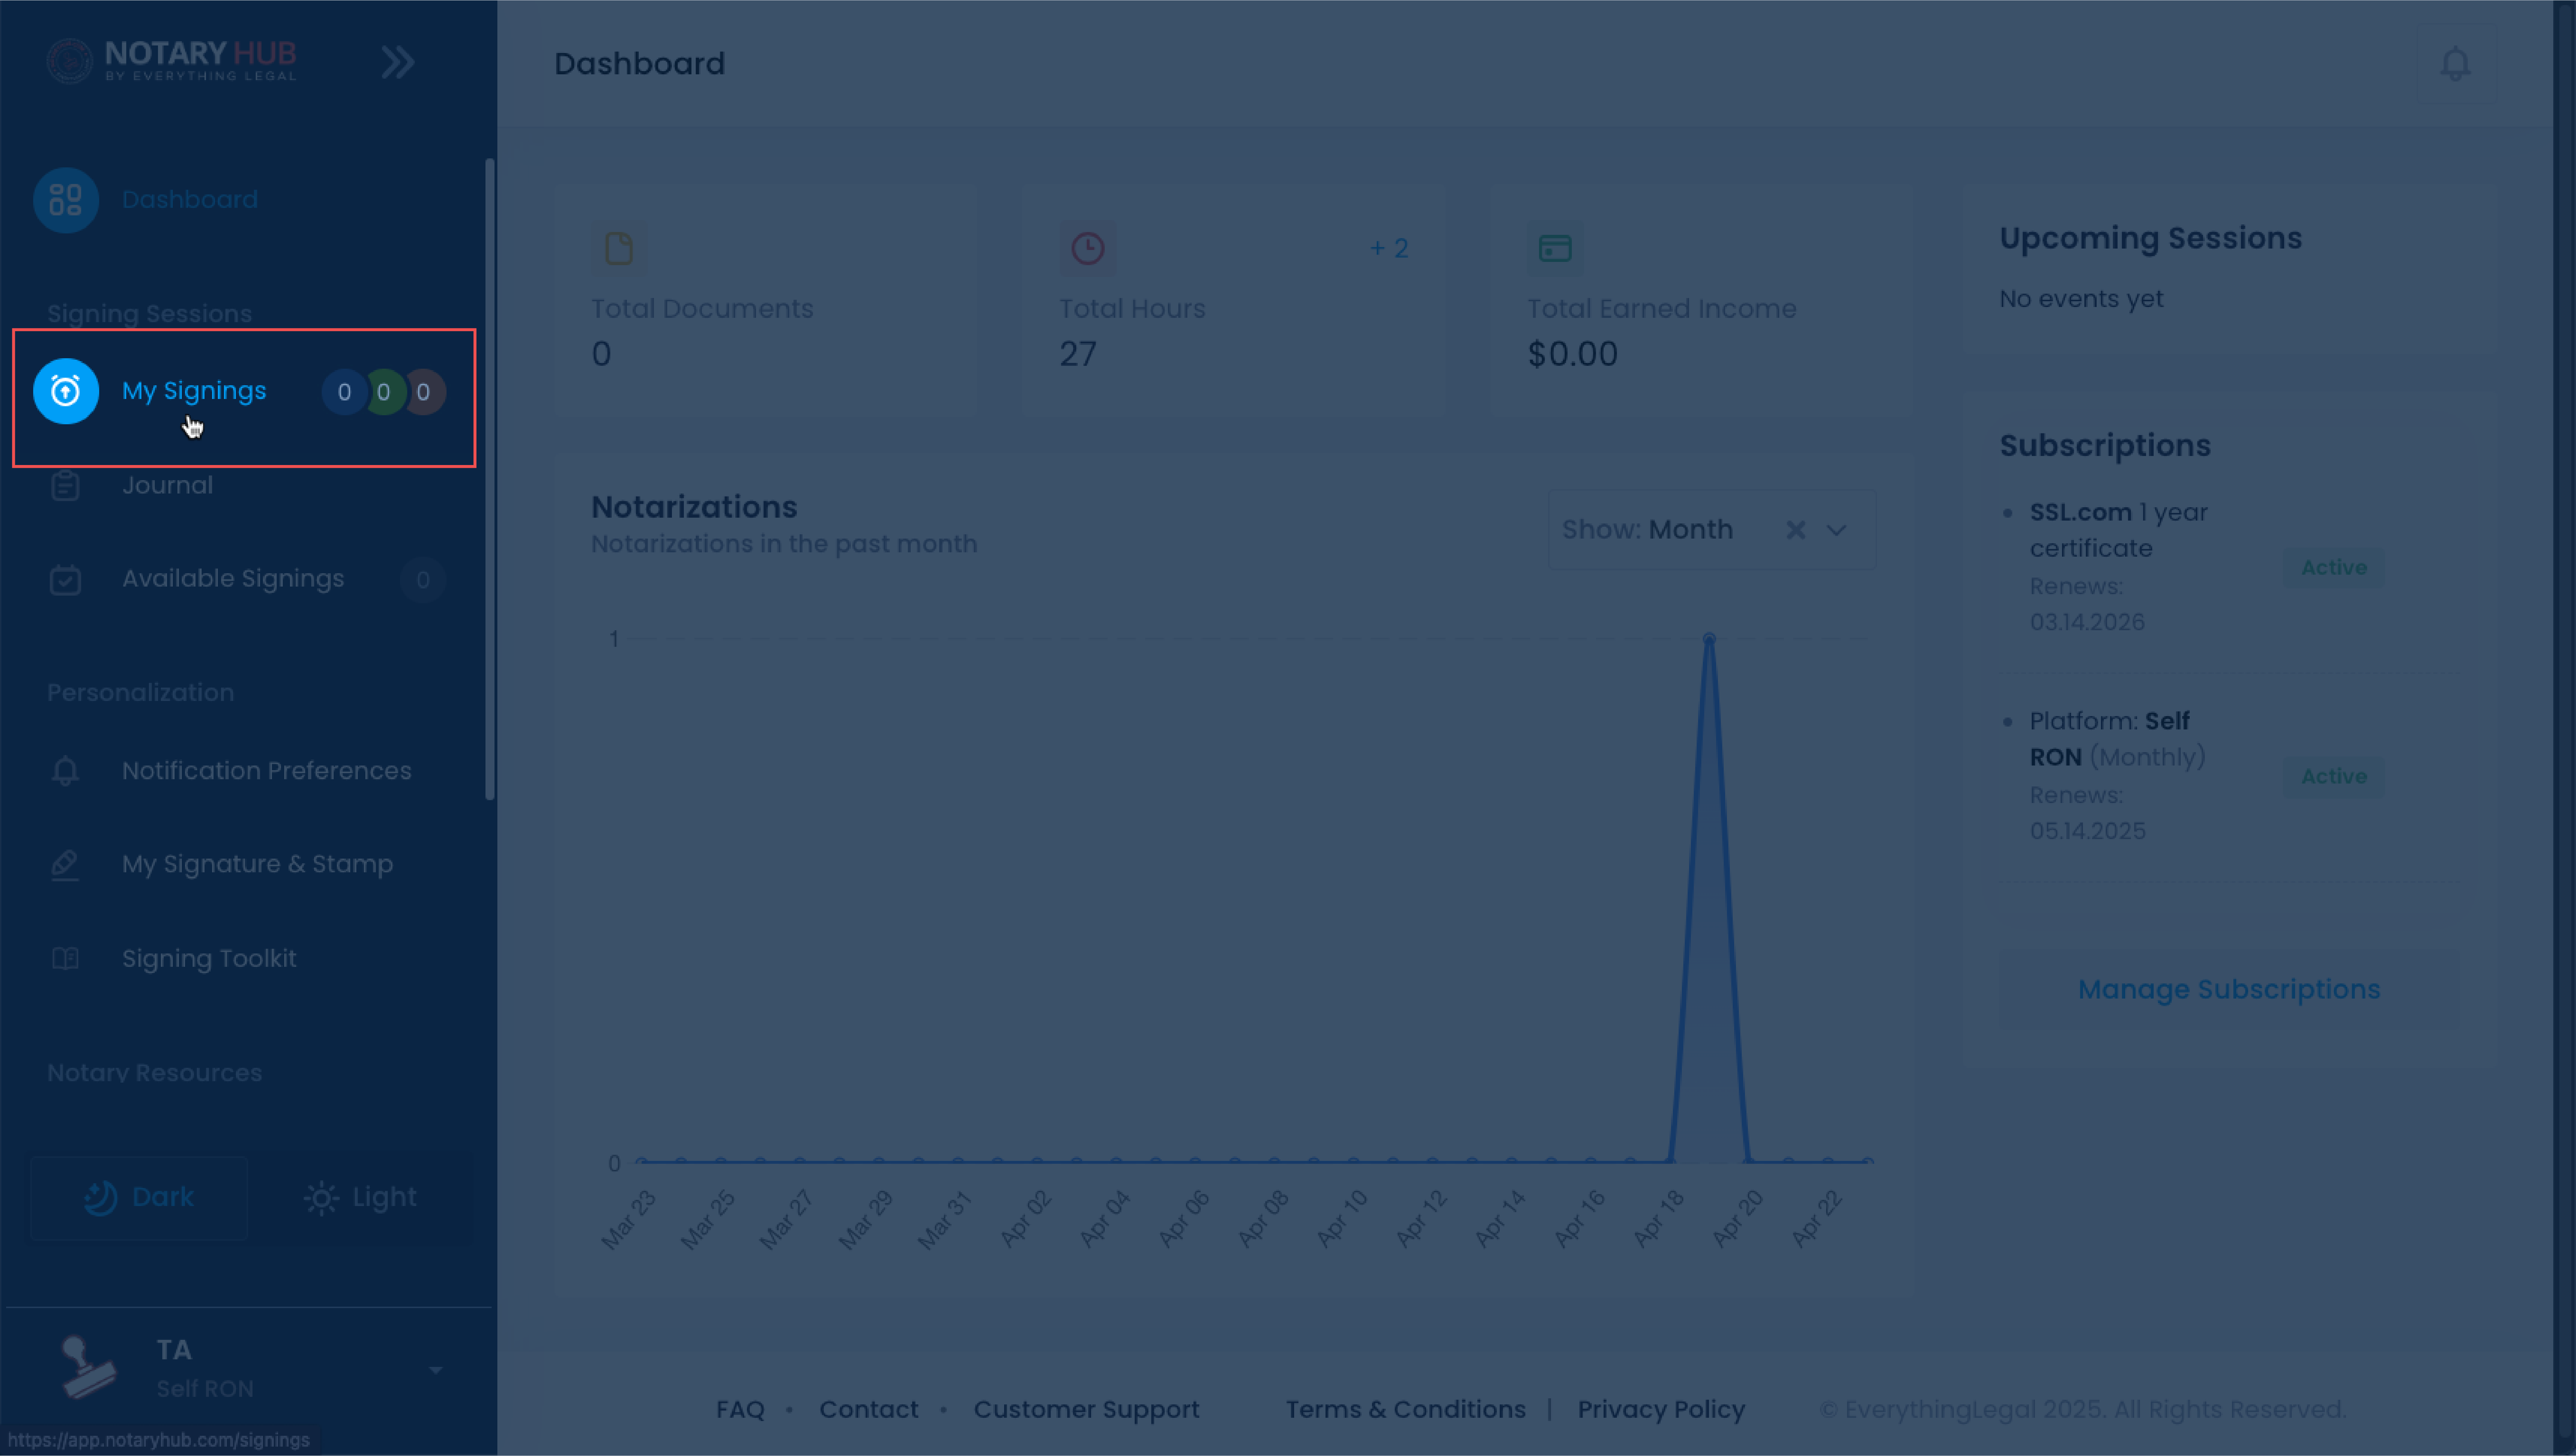
Task: Open My Signings page
Action: tap(194, 391)
